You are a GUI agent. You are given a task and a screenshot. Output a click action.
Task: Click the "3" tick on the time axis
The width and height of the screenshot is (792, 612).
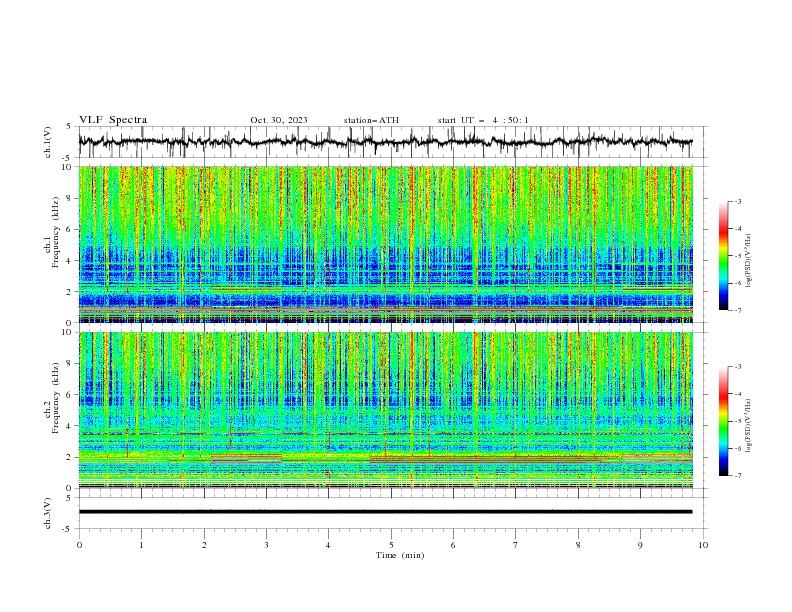[x=266, y=545]
